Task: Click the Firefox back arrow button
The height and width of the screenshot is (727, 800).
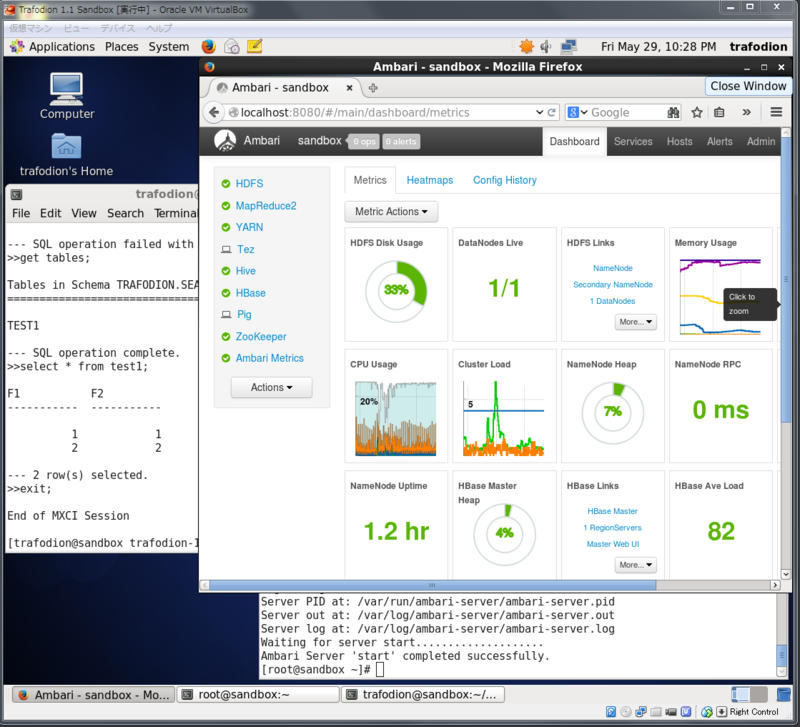Action: 214,112
